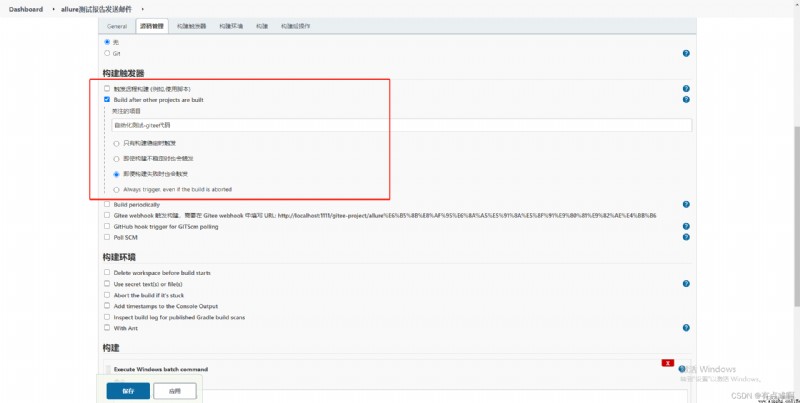Click the 应用 button
Viewport: 800px width, 403px height.
coord(174,391)
